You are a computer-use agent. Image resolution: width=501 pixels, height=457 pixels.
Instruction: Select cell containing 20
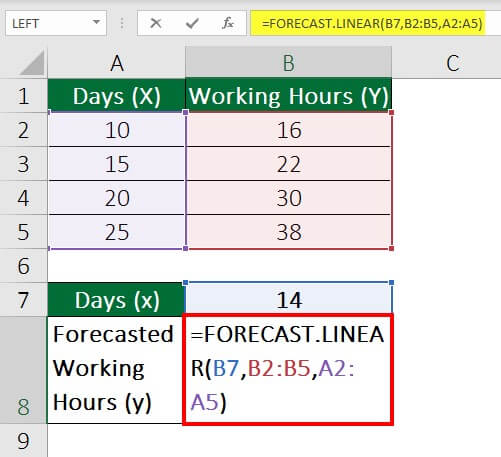point(116,198)
